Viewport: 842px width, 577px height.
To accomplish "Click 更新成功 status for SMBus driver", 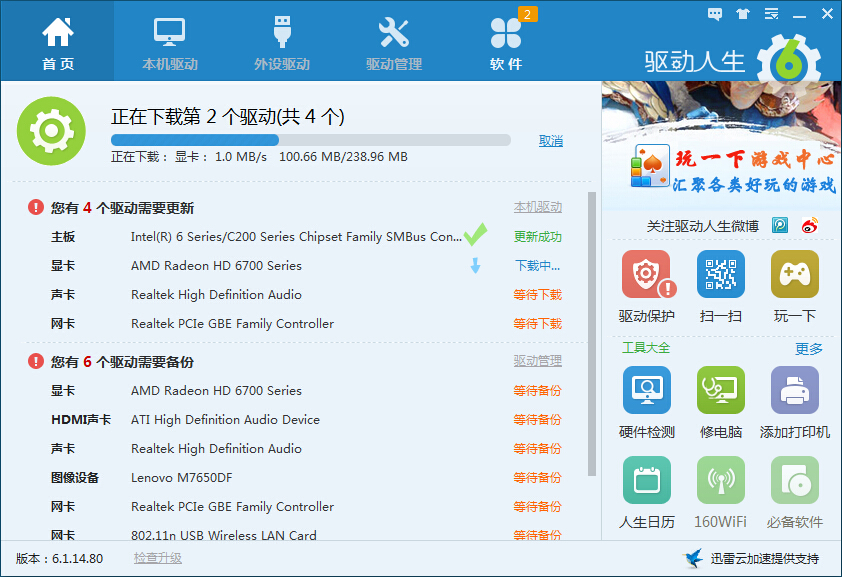I will tap(538, 237).
